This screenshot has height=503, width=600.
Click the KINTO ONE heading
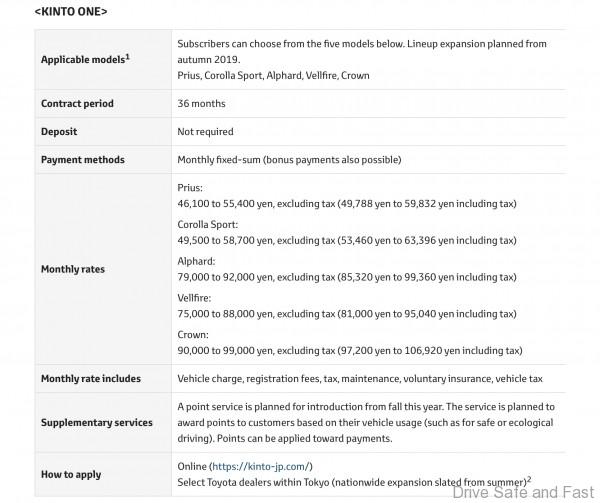point(72,12)
